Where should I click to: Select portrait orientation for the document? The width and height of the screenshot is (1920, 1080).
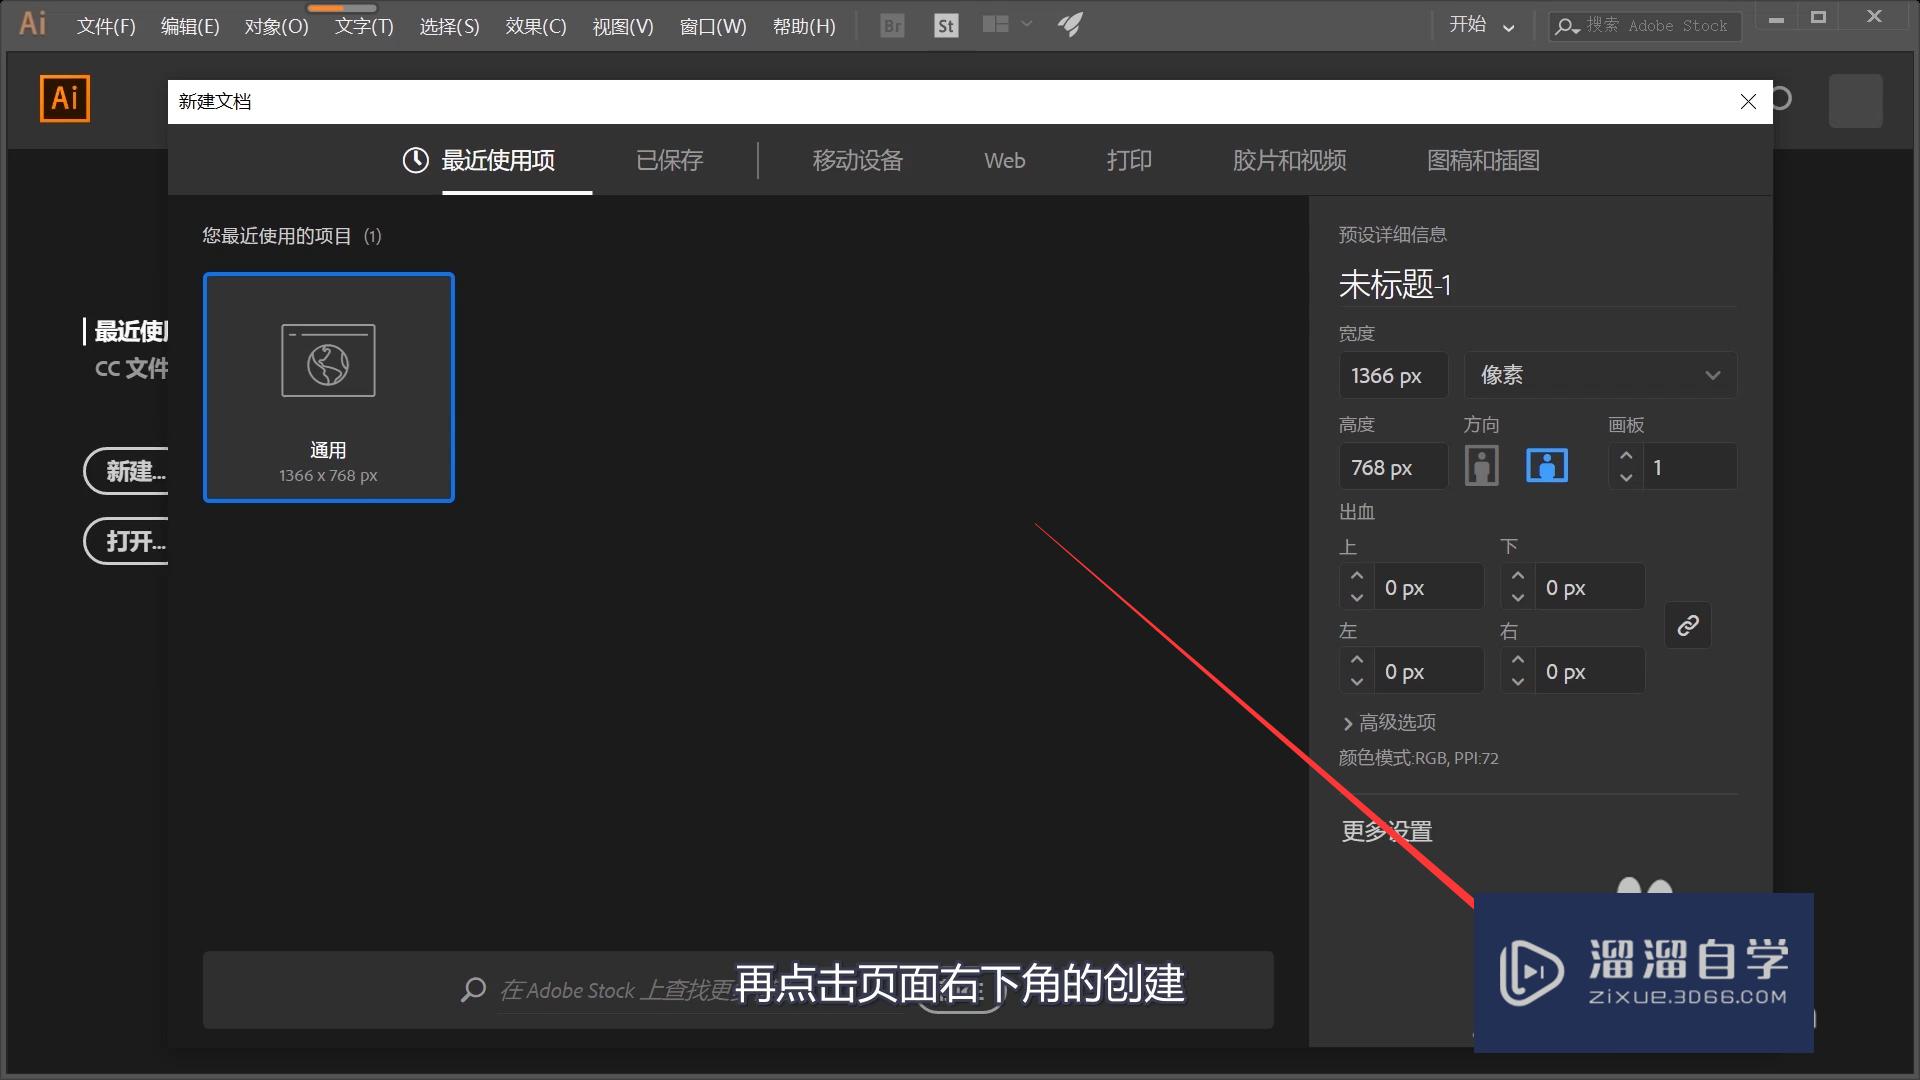[1481, 465]
